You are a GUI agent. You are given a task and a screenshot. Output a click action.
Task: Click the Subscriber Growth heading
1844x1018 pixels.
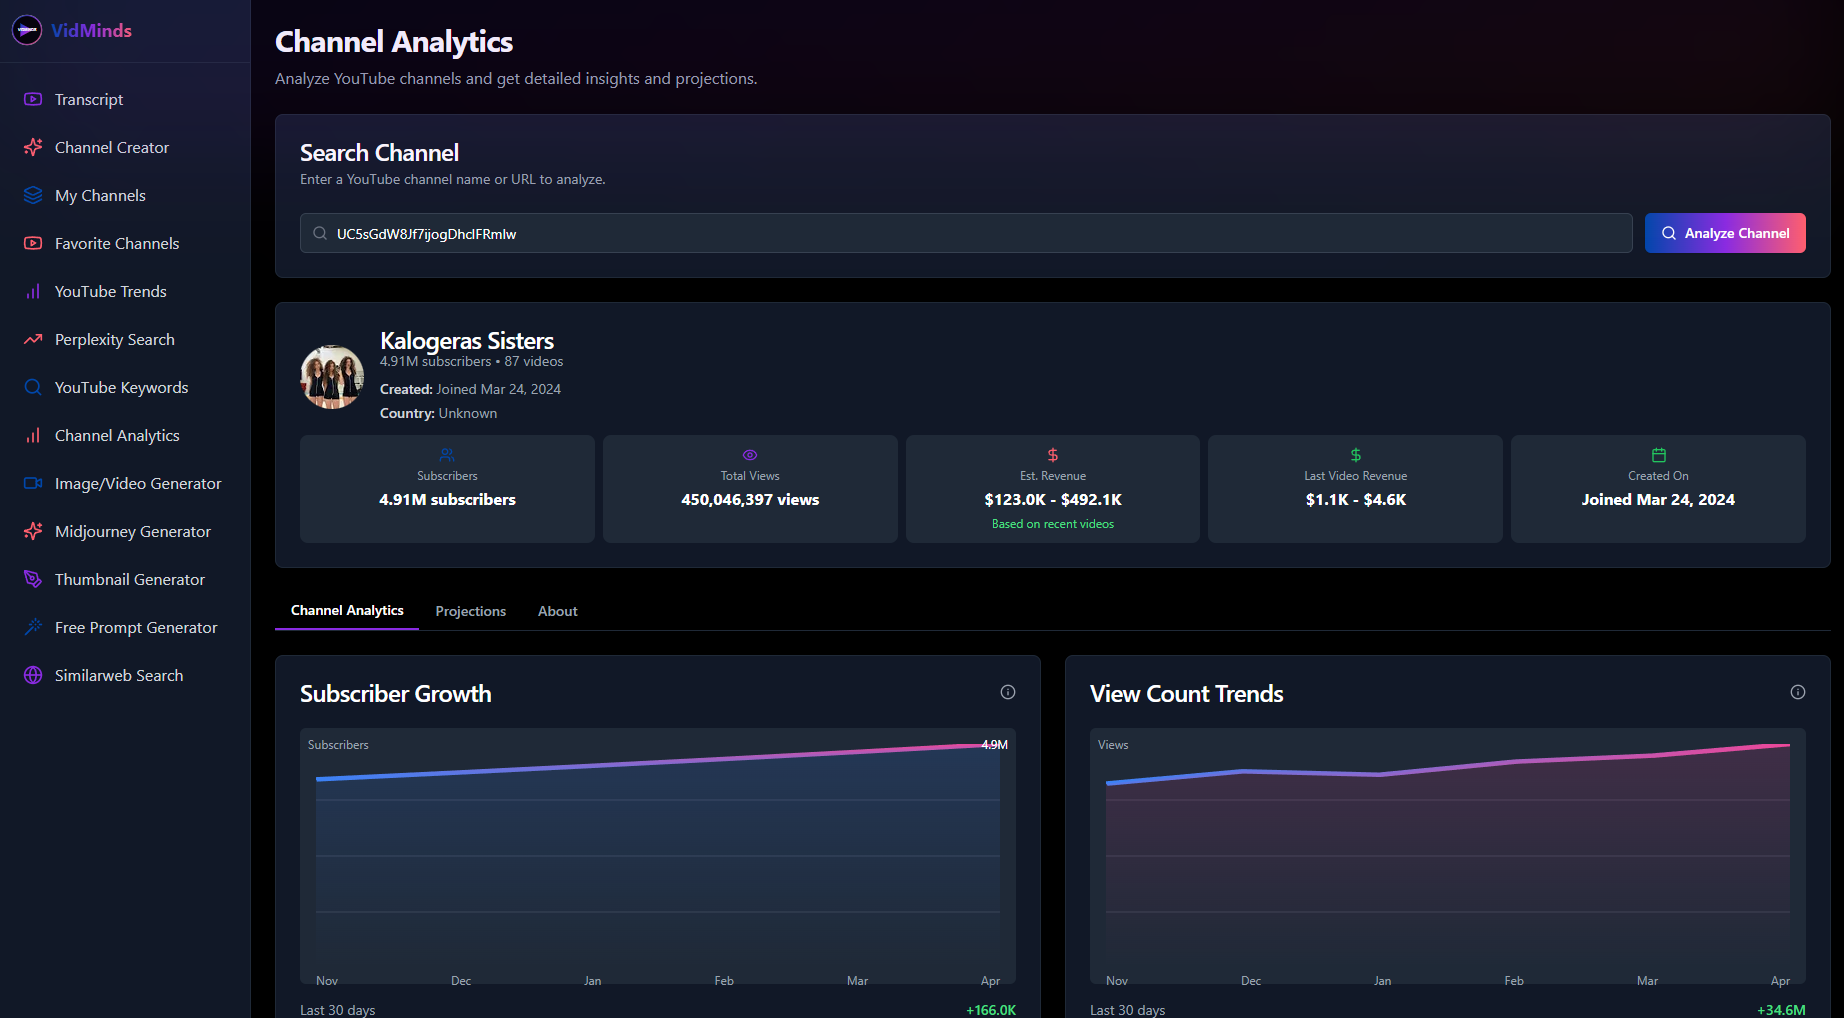396,693
